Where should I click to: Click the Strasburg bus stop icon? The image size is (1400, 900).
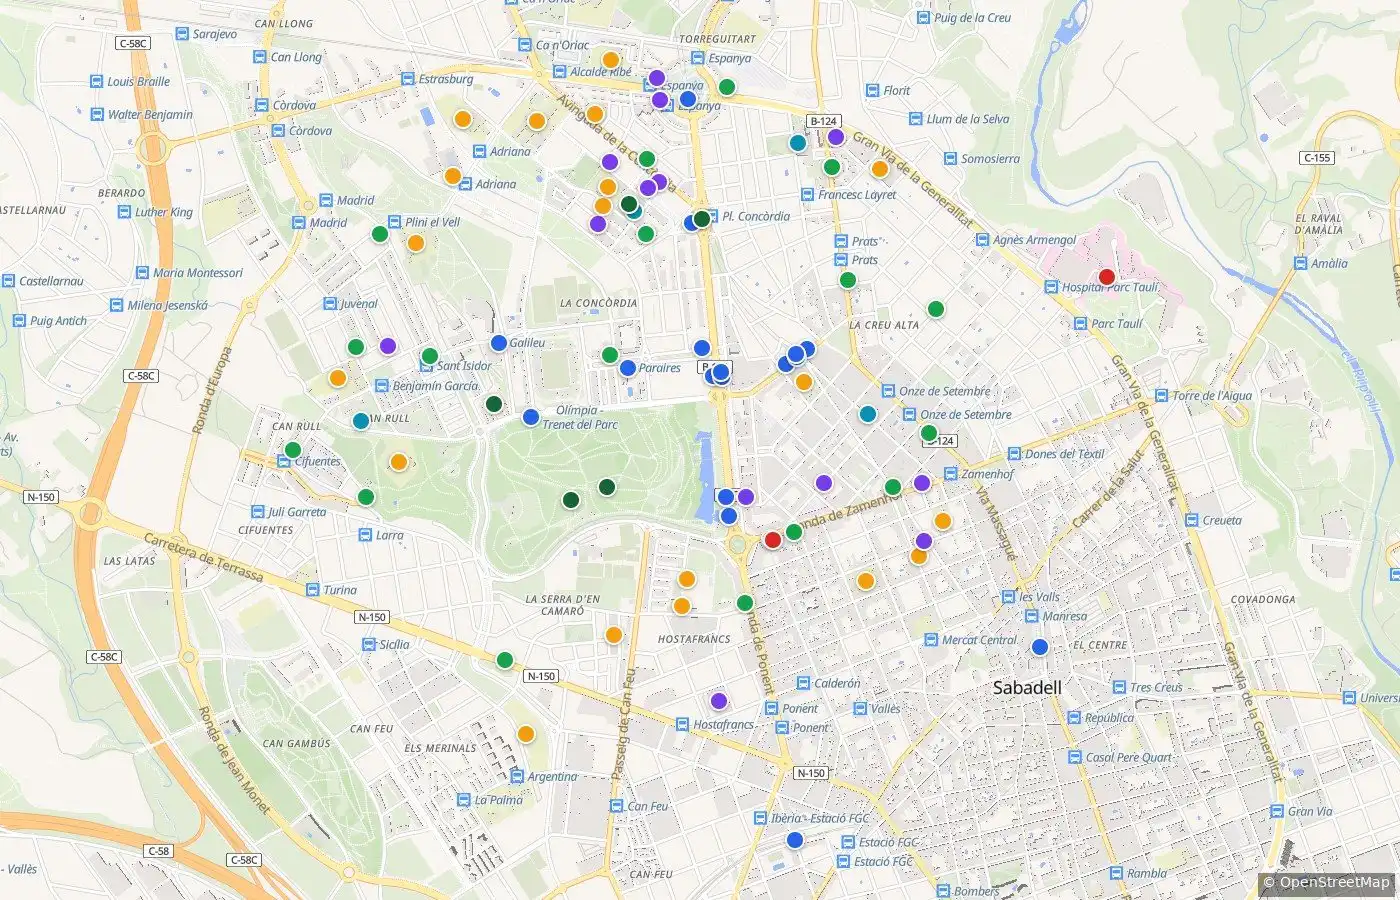[408, 79]
